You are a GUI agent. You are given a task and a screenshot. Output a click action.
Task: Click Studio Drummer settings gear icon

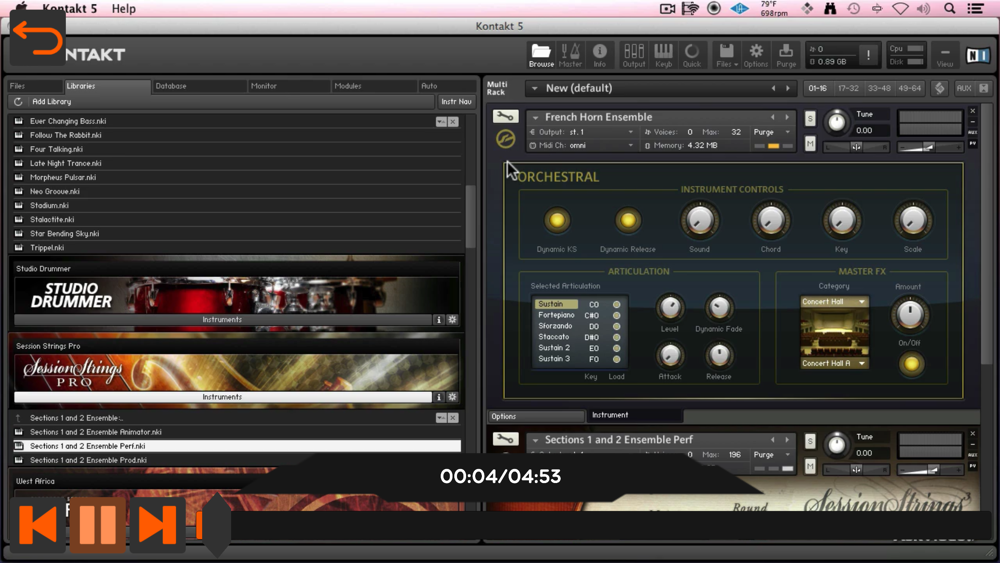pyautogui.click(x=452, y=319)
